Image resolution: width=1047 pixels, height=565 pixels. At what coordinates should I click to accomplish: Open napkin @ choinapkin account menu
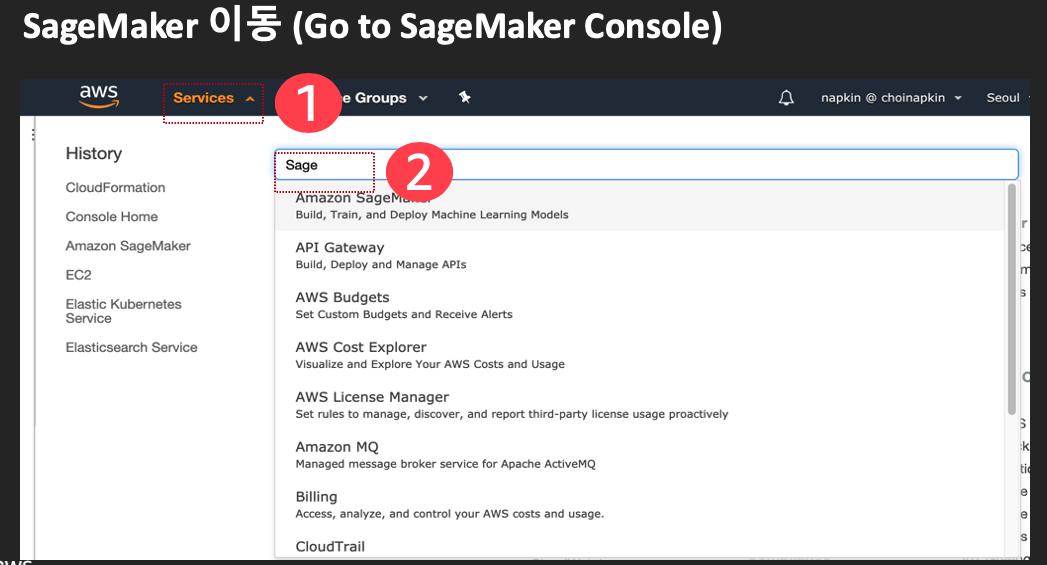tap(891, 98)
